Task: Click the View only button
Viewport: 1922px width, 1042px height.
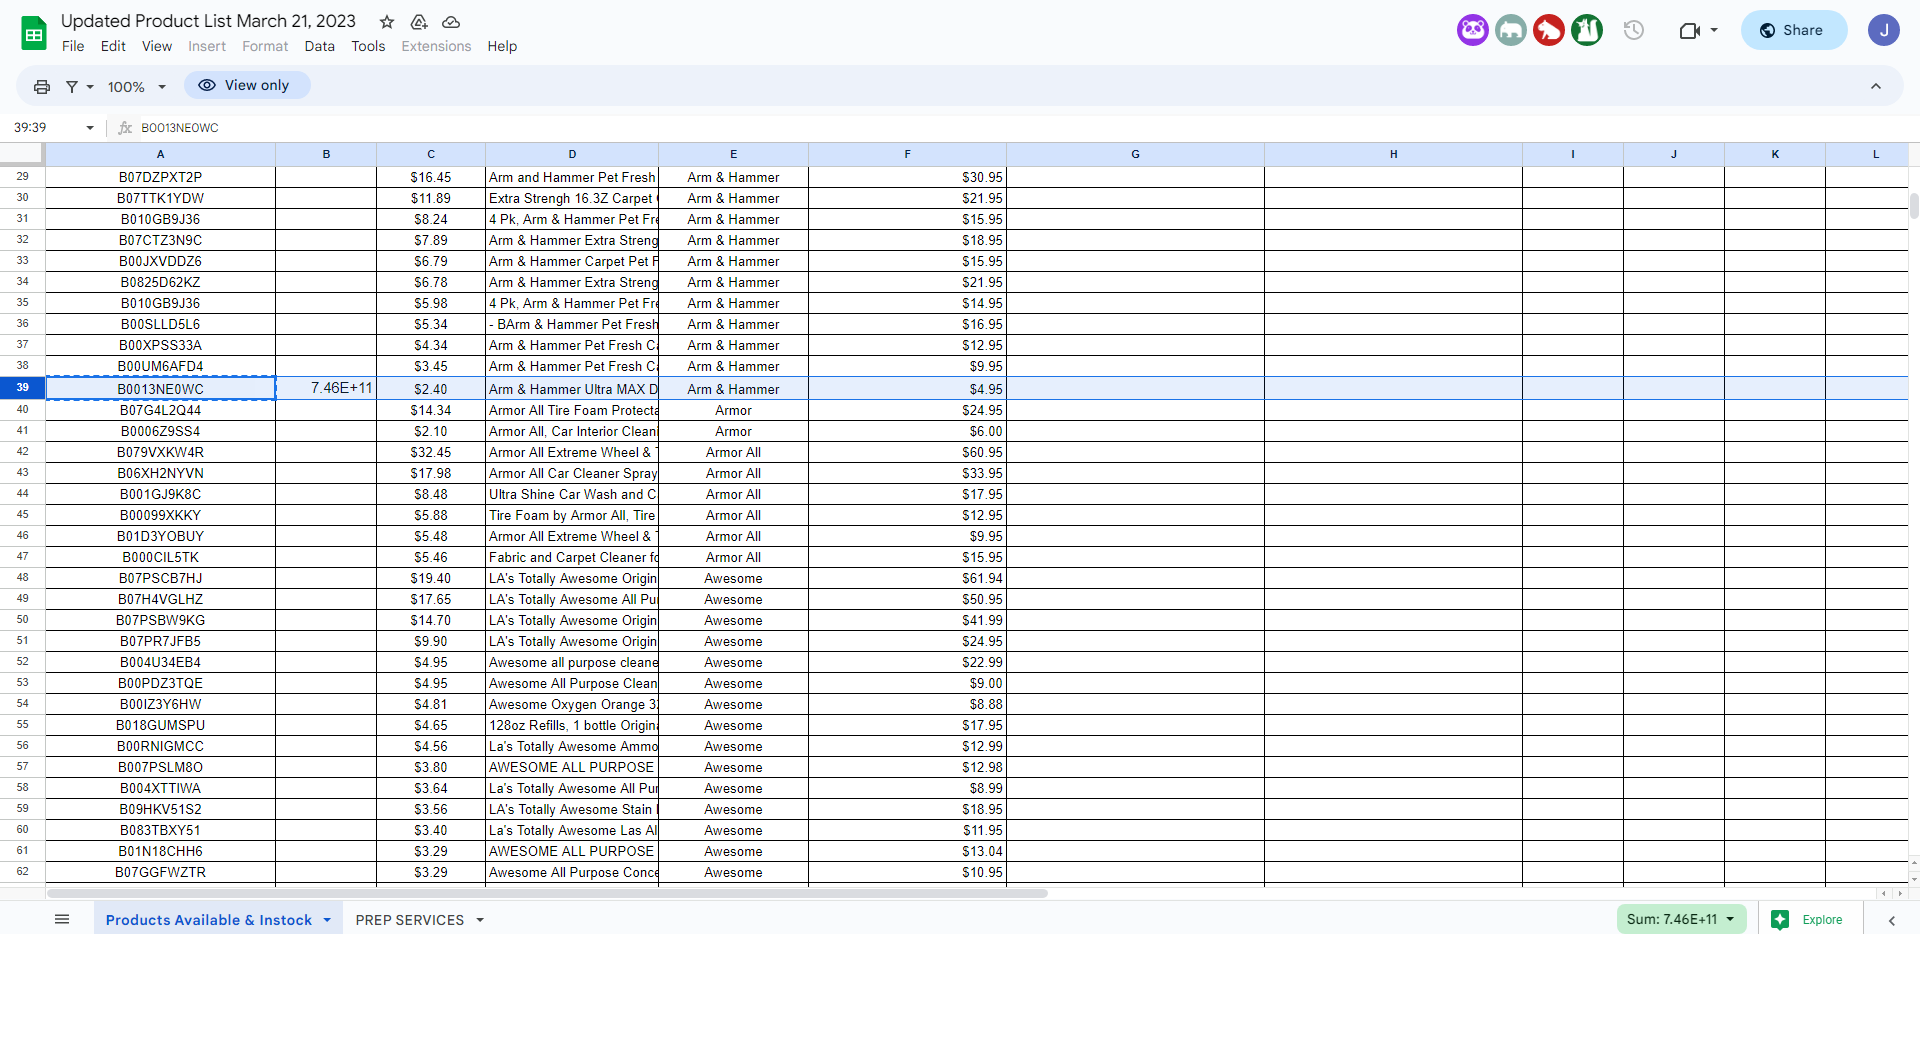Action: (x=247, y=85)
